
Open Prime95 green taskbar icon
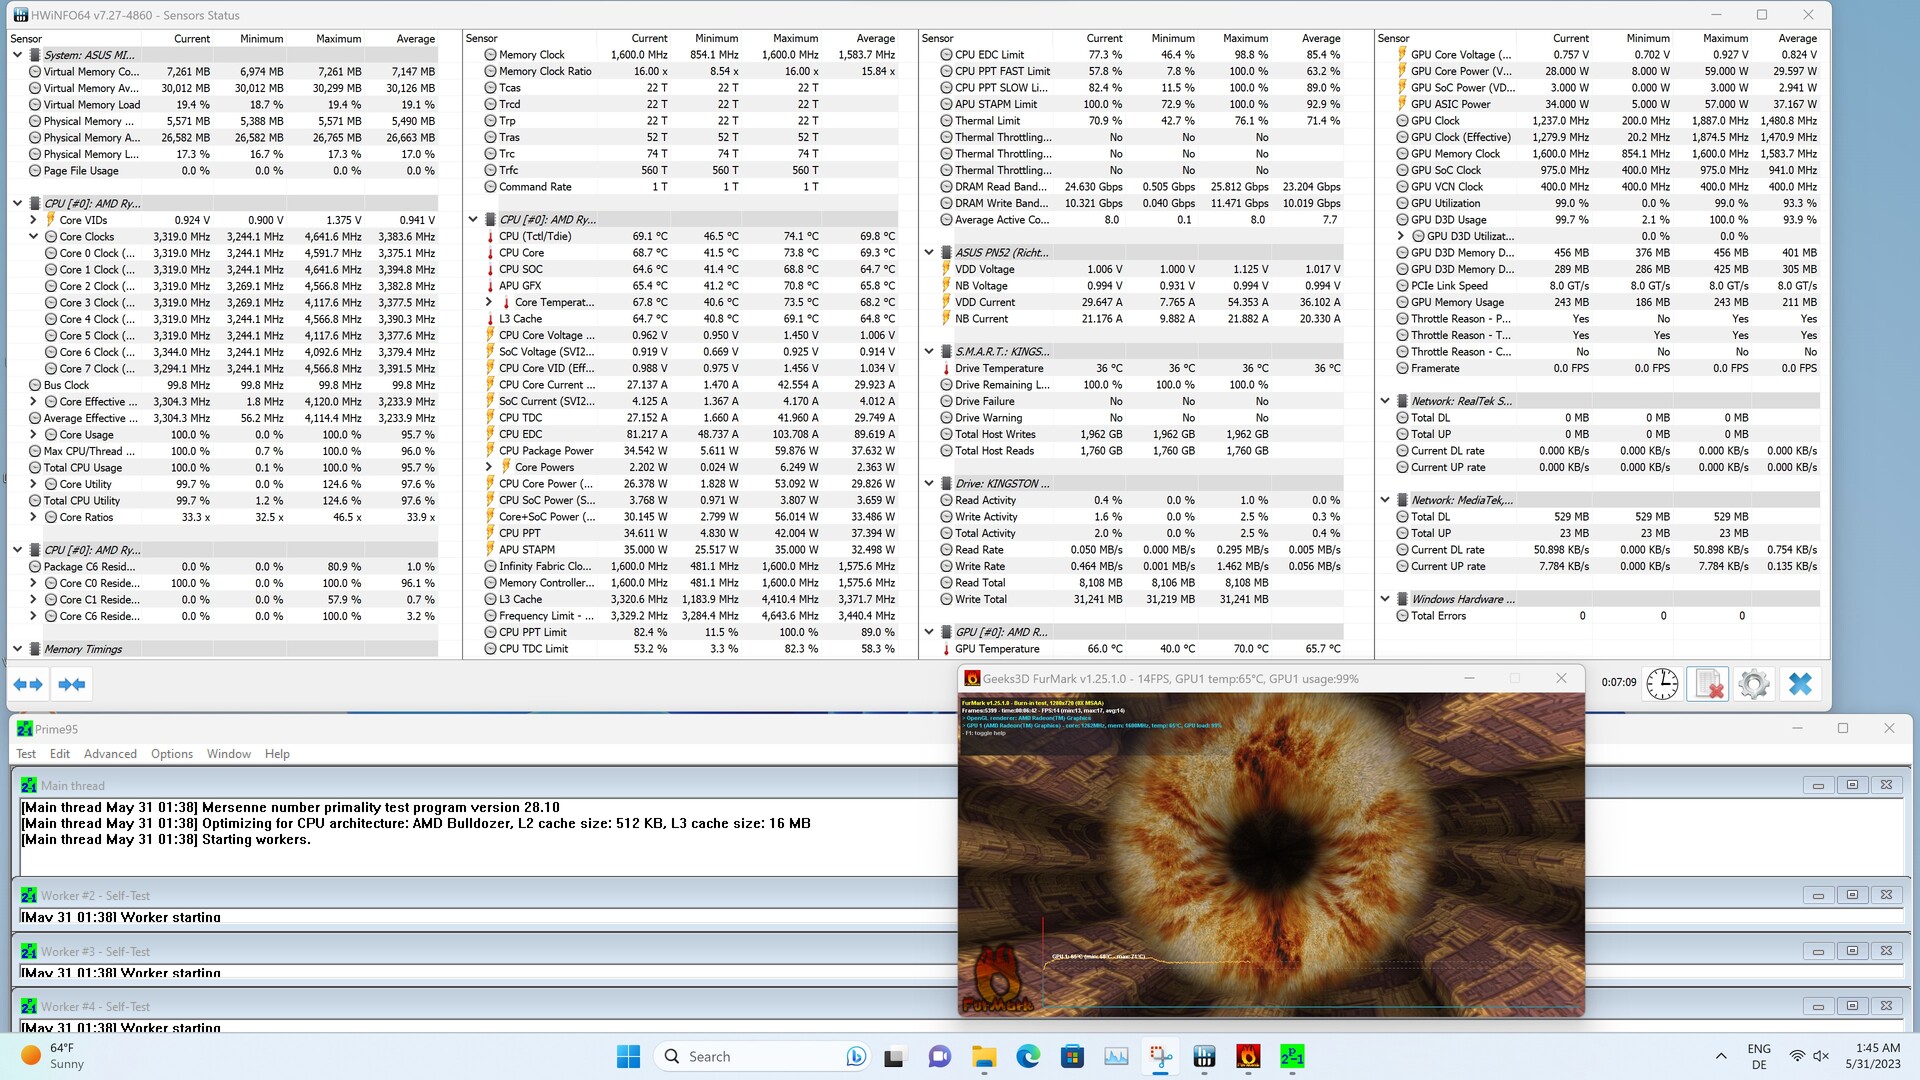tap(1291, 1056)
